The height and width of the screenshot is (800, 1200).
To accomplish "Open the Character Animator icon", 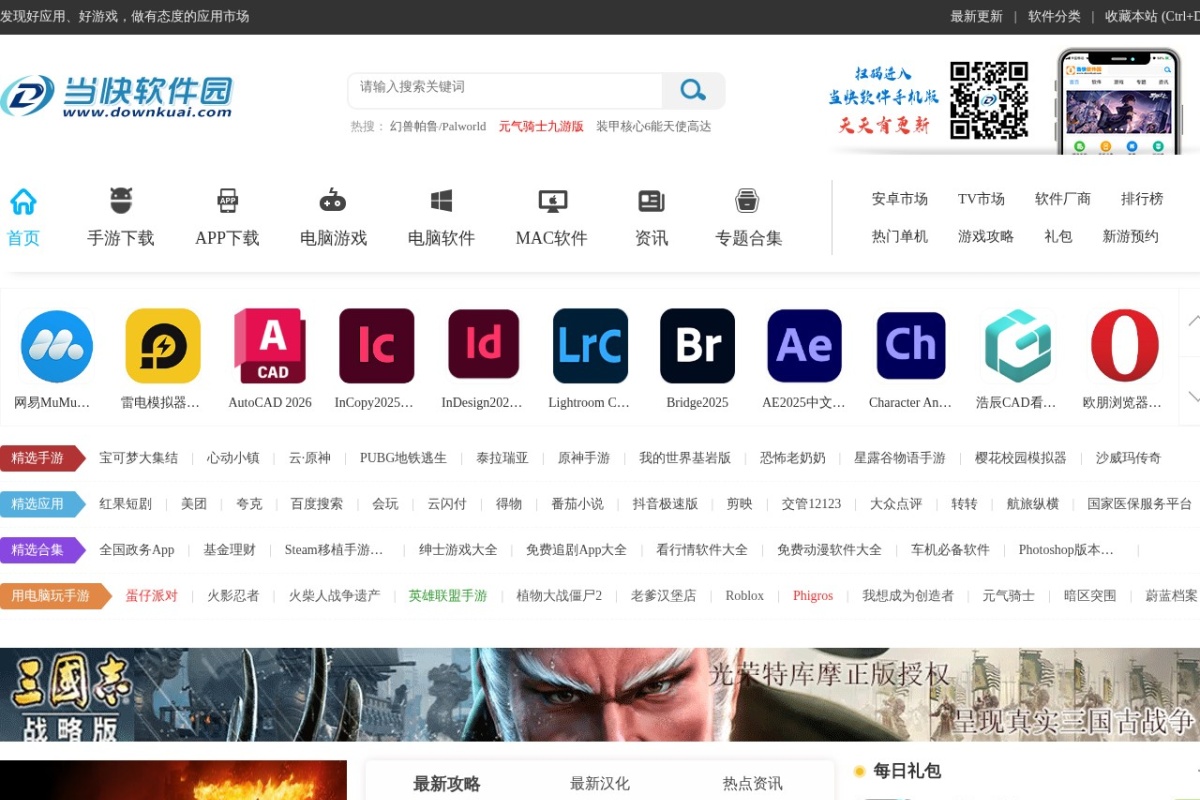I will (910, 346).
